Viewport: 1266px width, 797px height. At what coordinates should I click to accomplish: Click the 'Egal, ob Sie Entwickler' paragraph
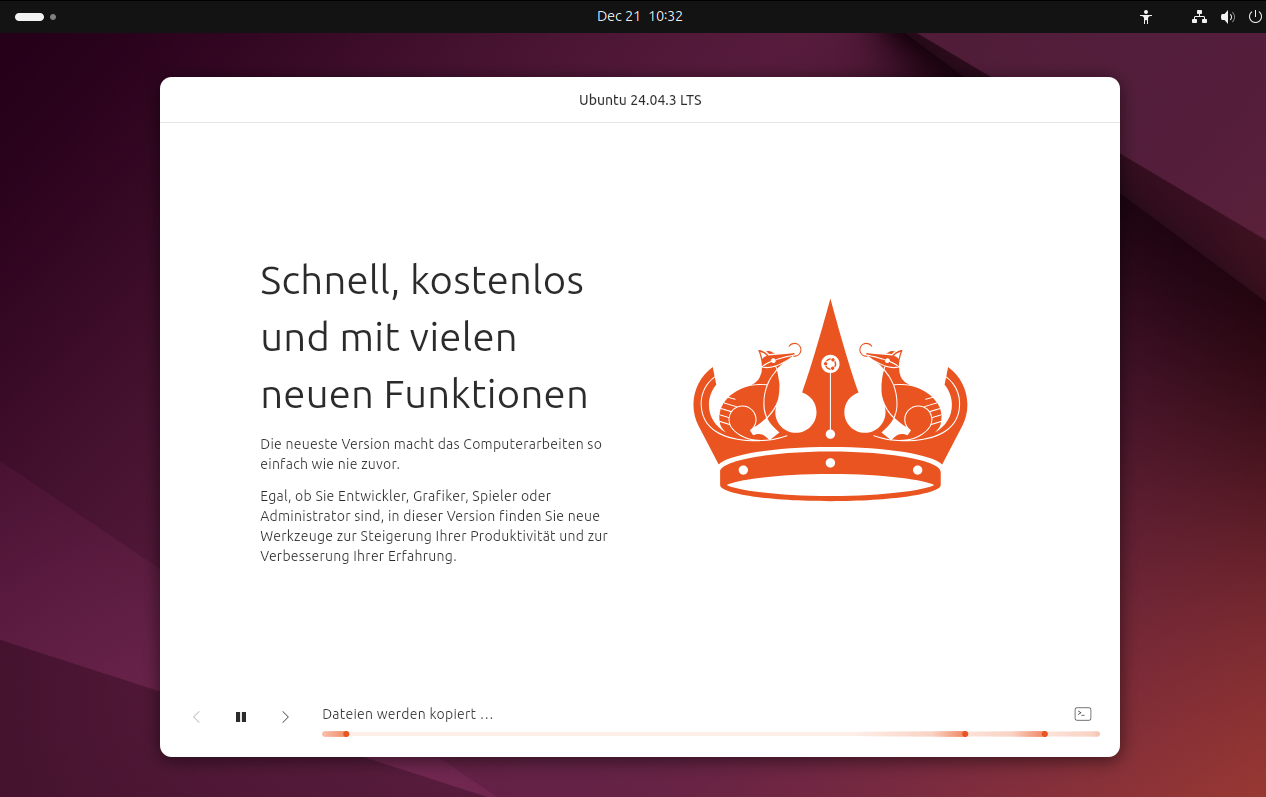[x=433, y=525]
